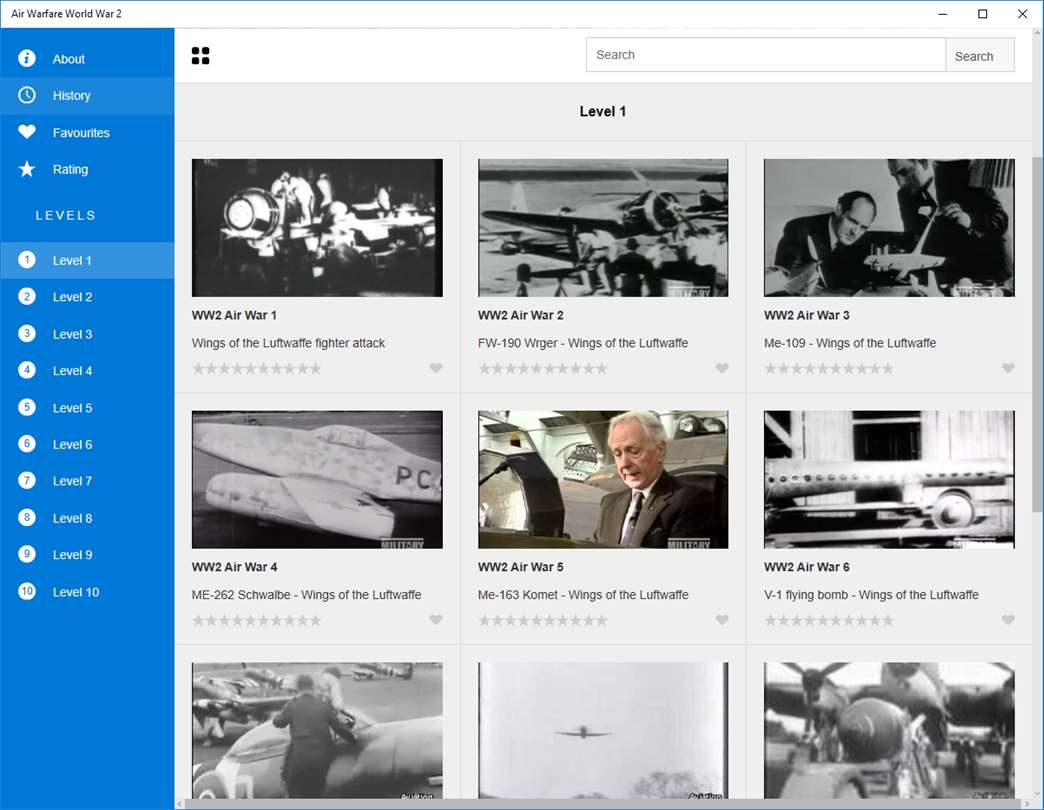
Task: Click the vertical scrollbar thumb
Action: pyautogui.click(x=1037, y=335)
